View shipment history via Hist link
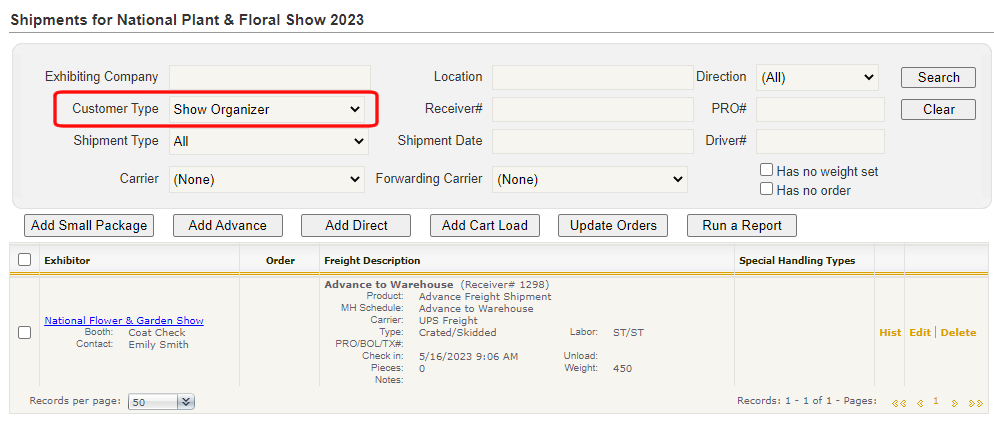 coord(889,333)
